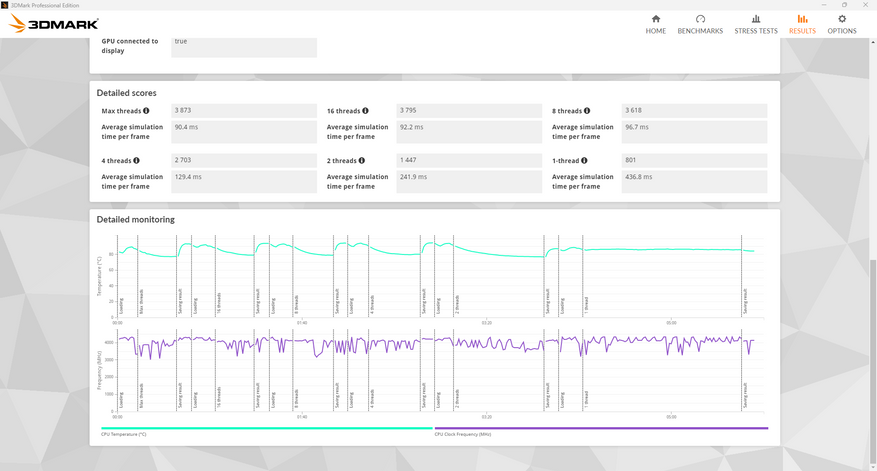The height and width of the screenshot is (471, 877).
Task: Click the 96.7 ms simulation time
Action: 694,132
